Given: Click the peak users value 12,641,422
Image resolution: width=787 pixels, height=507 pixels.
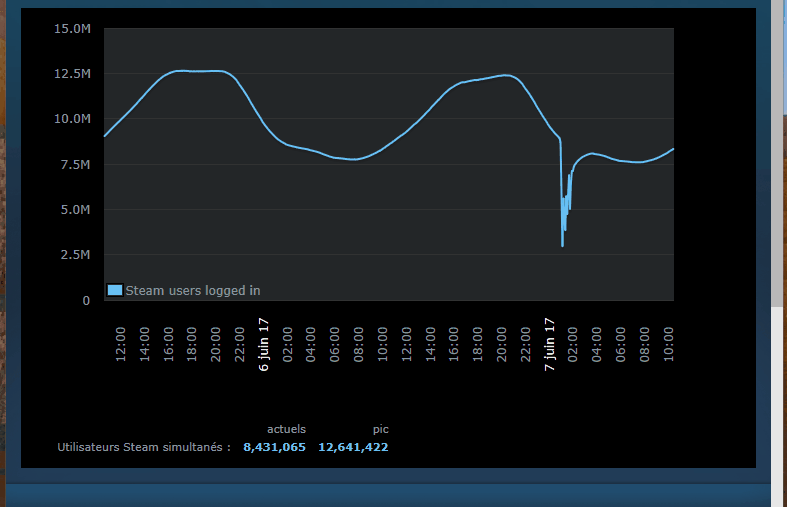Looking at the screenshot, I should coord(353,447).
